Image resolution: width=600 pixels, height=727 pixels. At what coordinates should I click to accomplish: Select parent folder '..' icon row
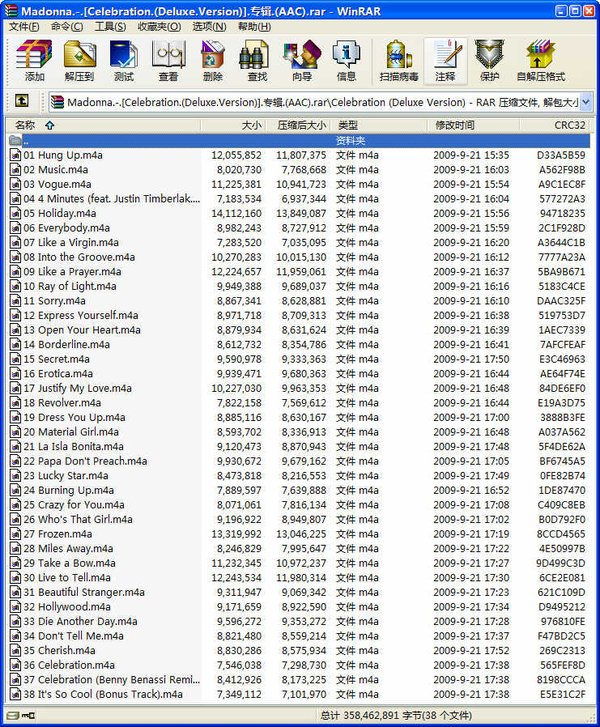[x=299, y=140]
